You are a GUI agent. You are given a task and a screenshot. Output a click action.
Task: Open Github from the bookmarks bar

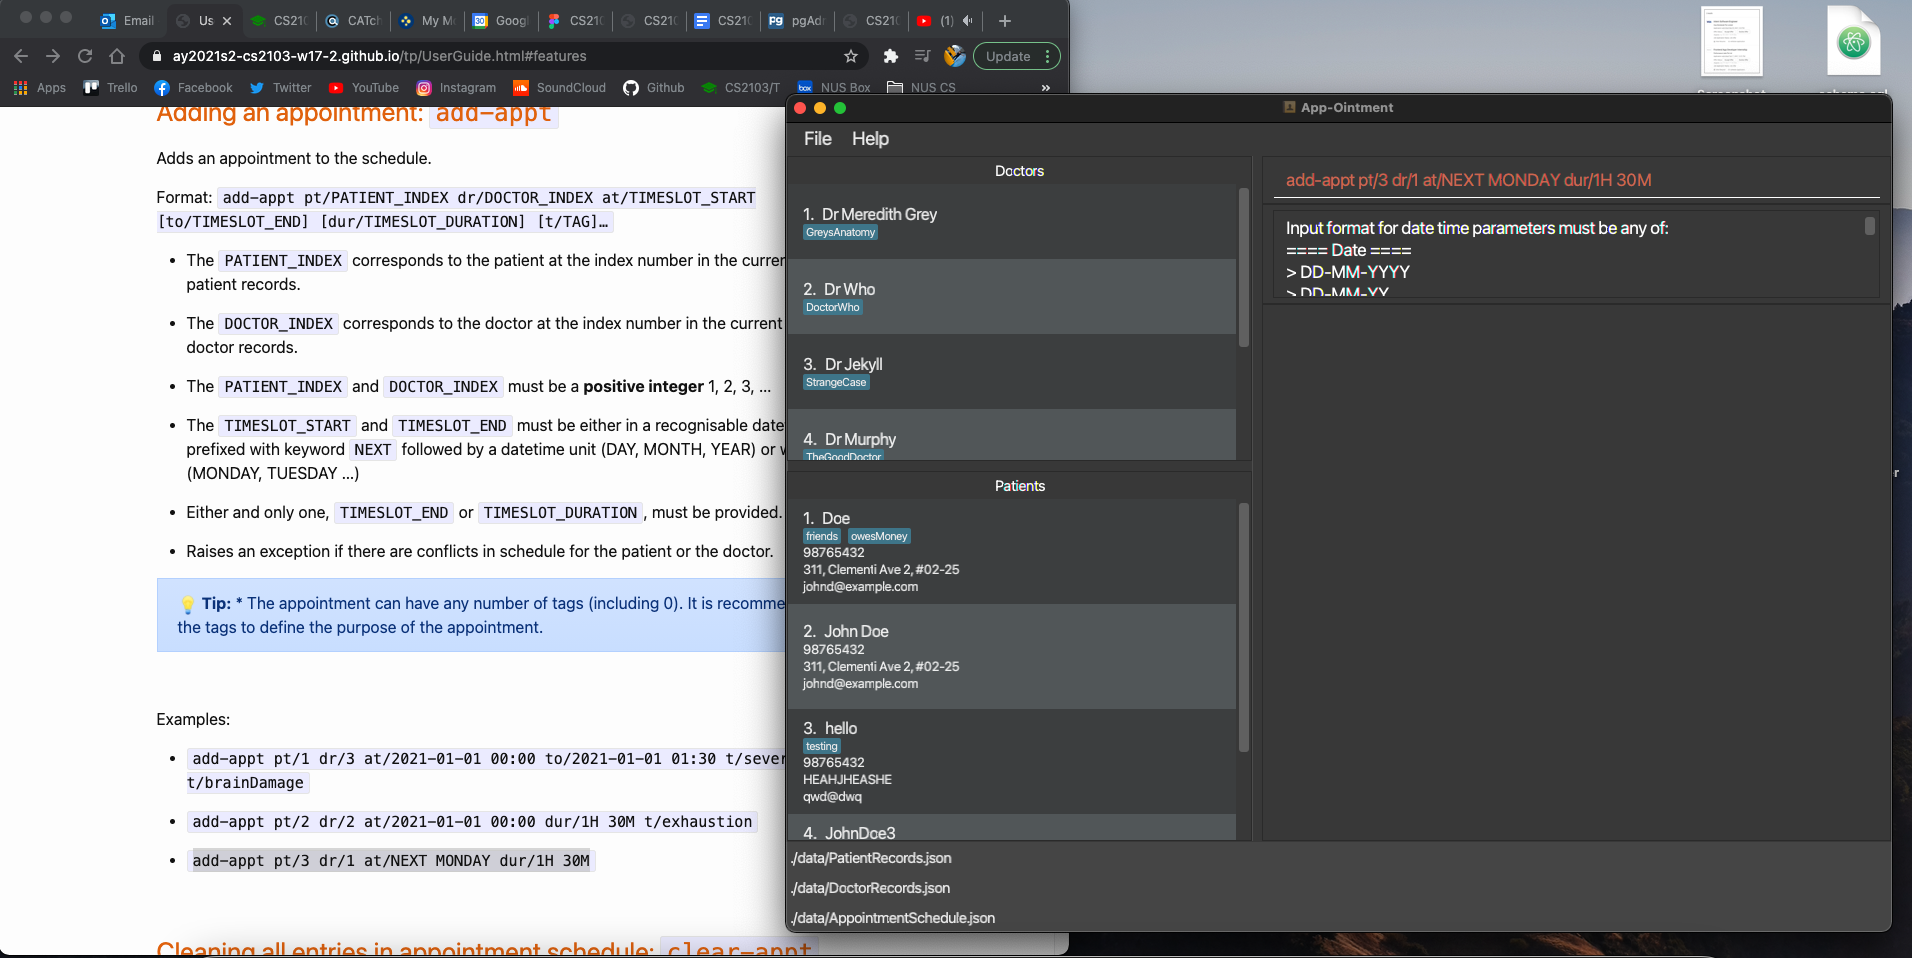[653, 88]
